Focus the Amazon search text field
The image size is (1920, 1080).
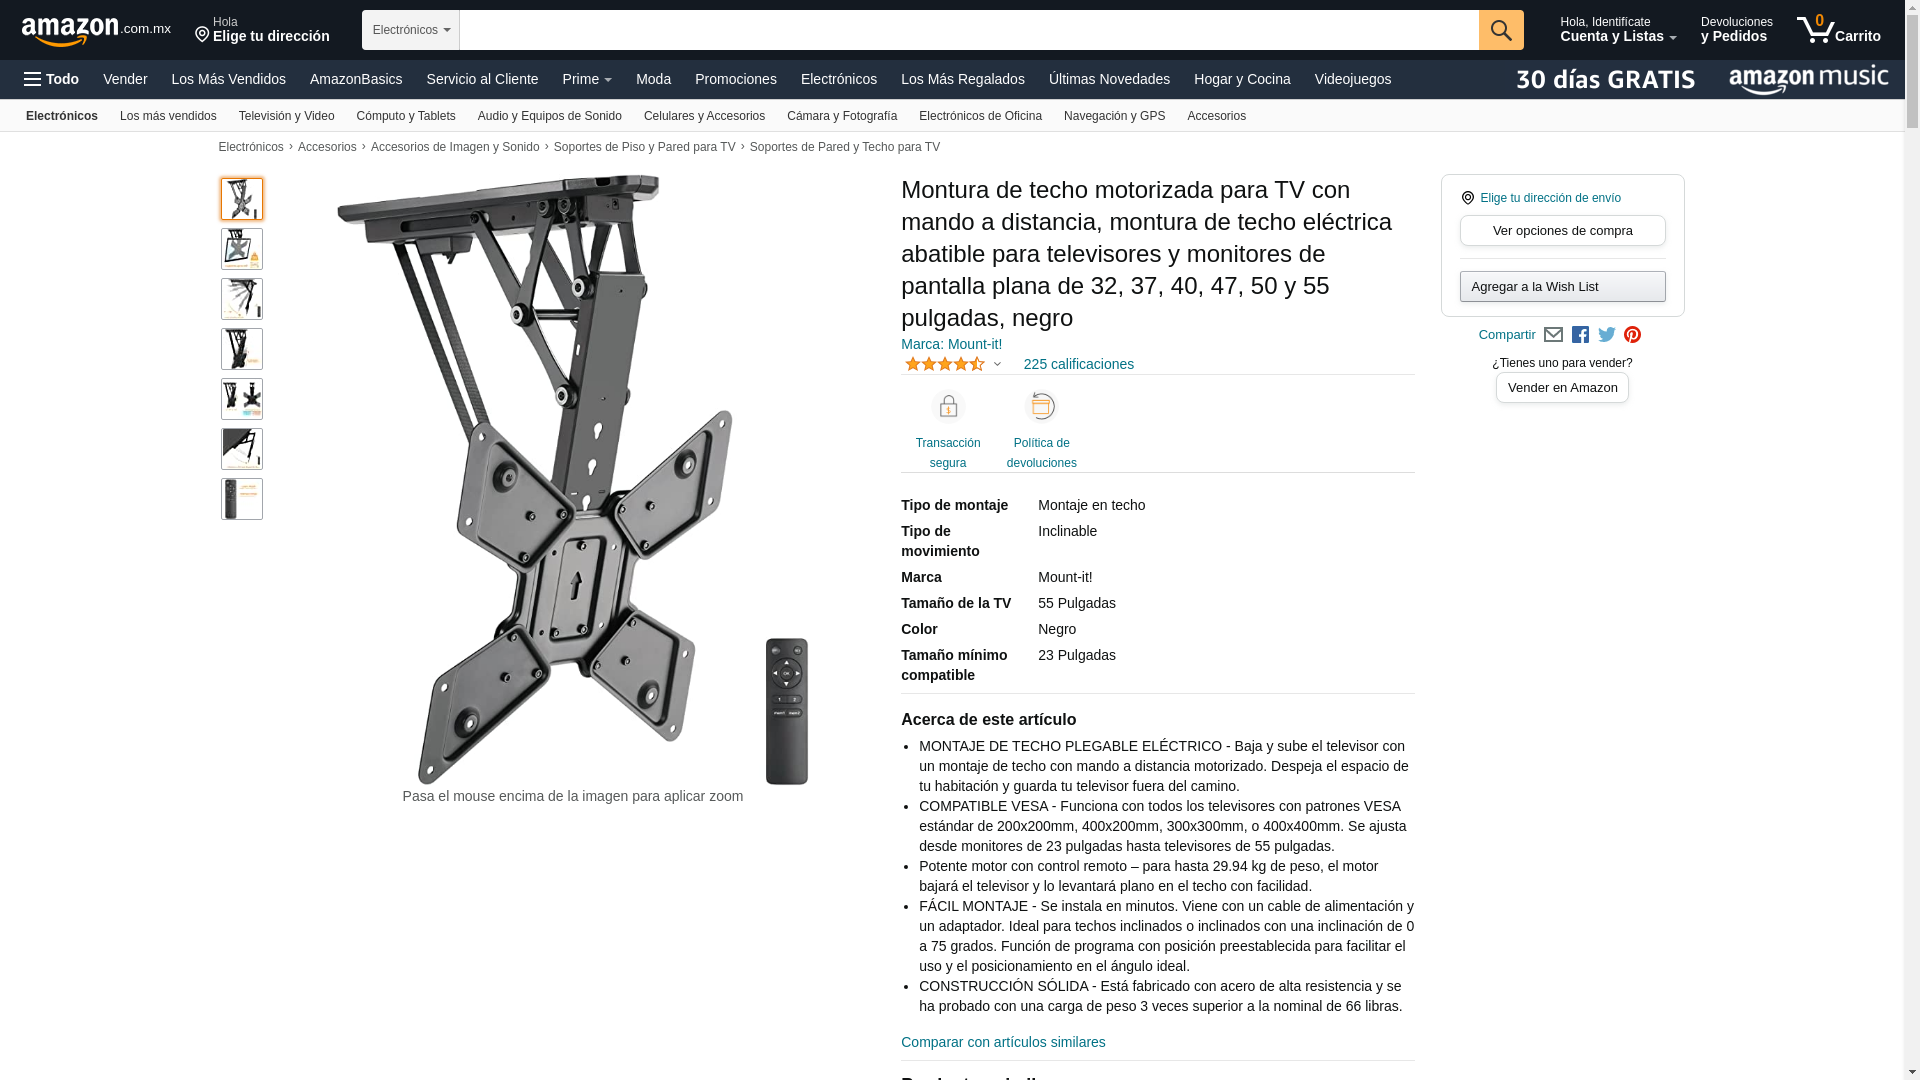[969, 30]
